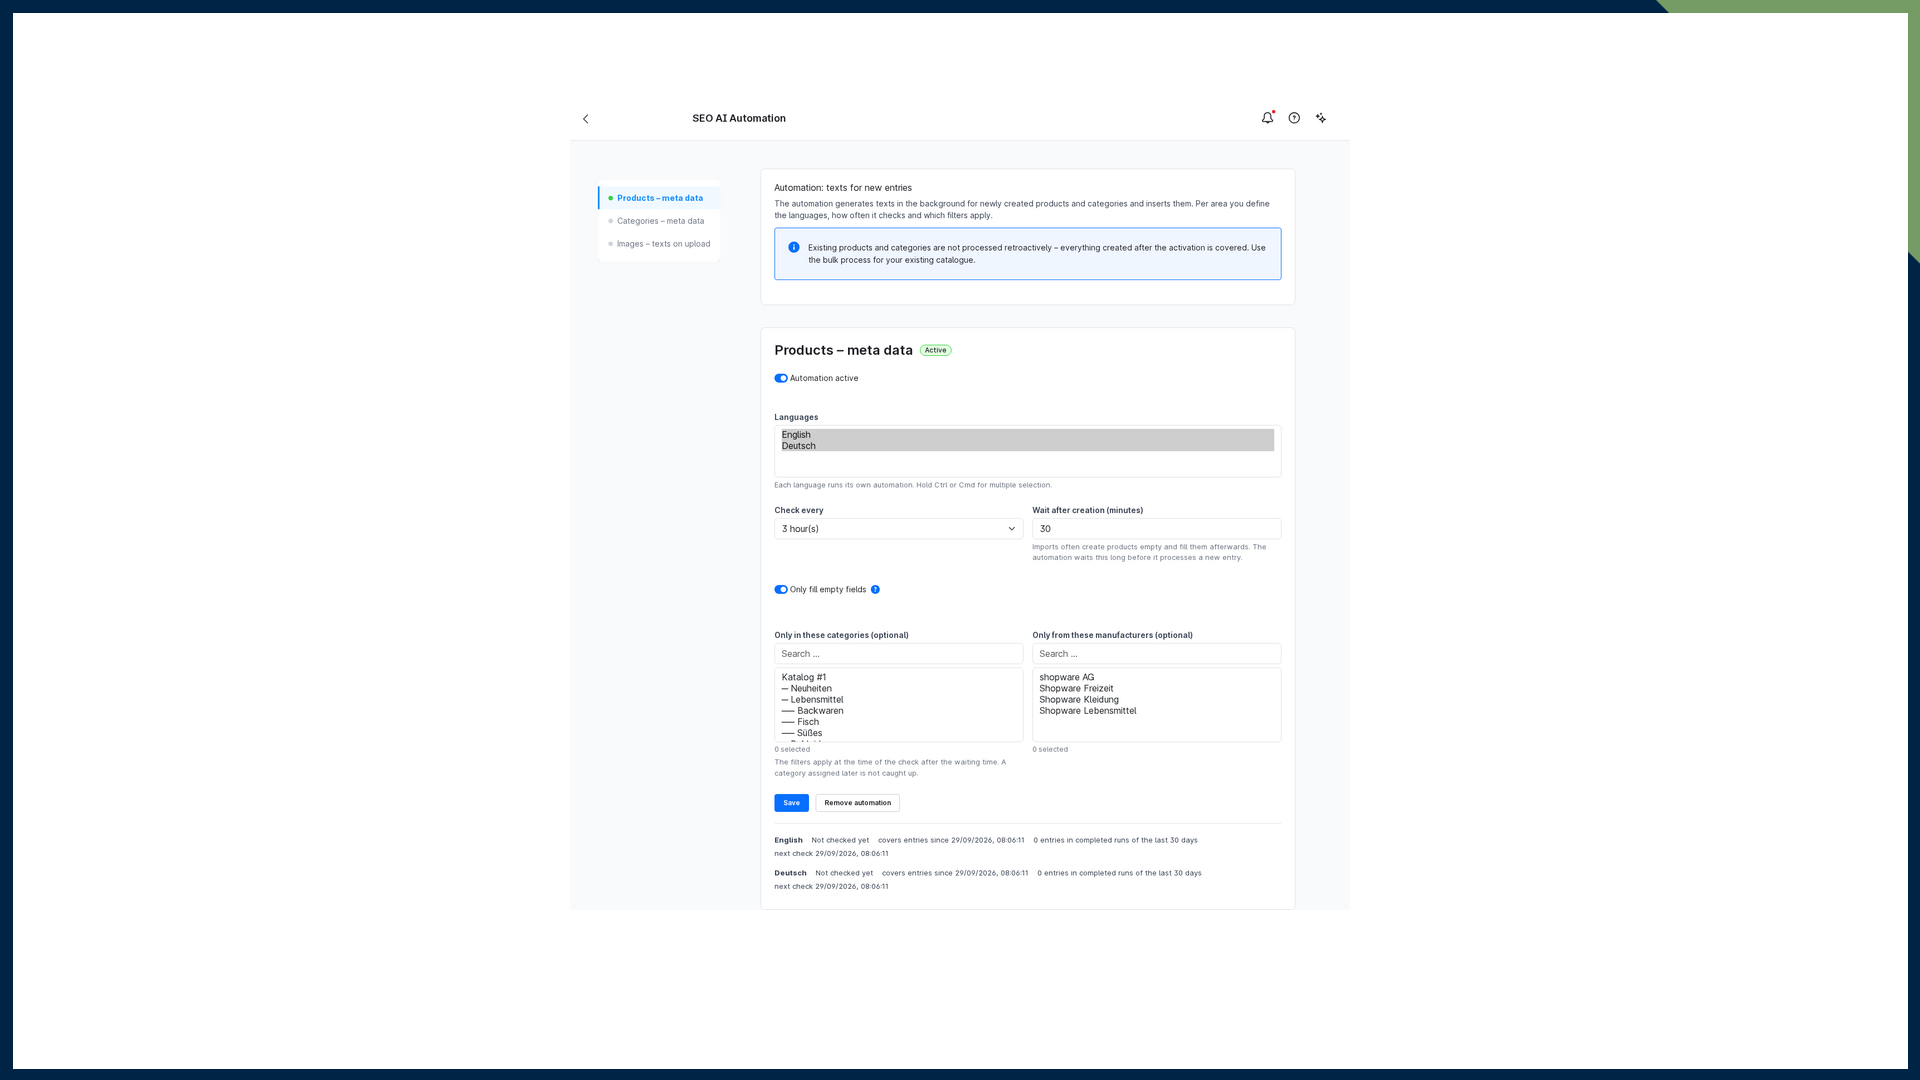Click the manufacturers Search field
The image size is (1920, 1080).
tap(1156, 654)
